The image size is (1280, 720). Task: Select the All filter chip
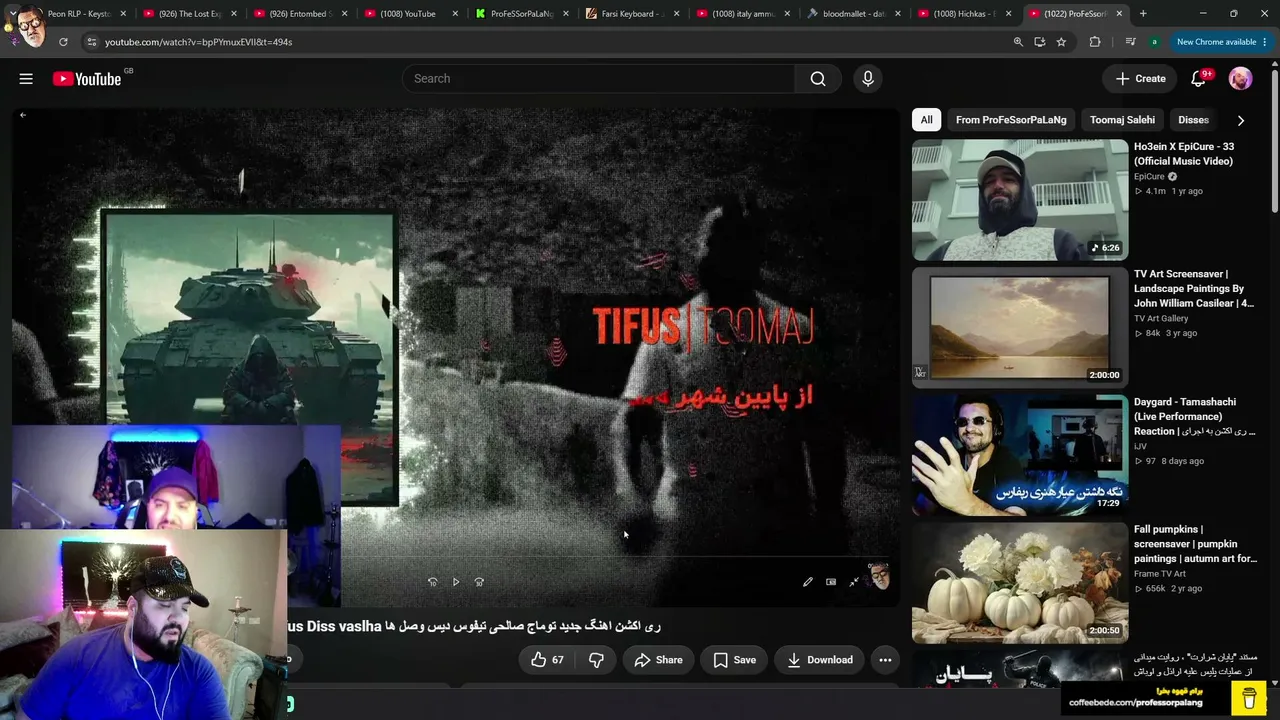[x=927, y=120]
